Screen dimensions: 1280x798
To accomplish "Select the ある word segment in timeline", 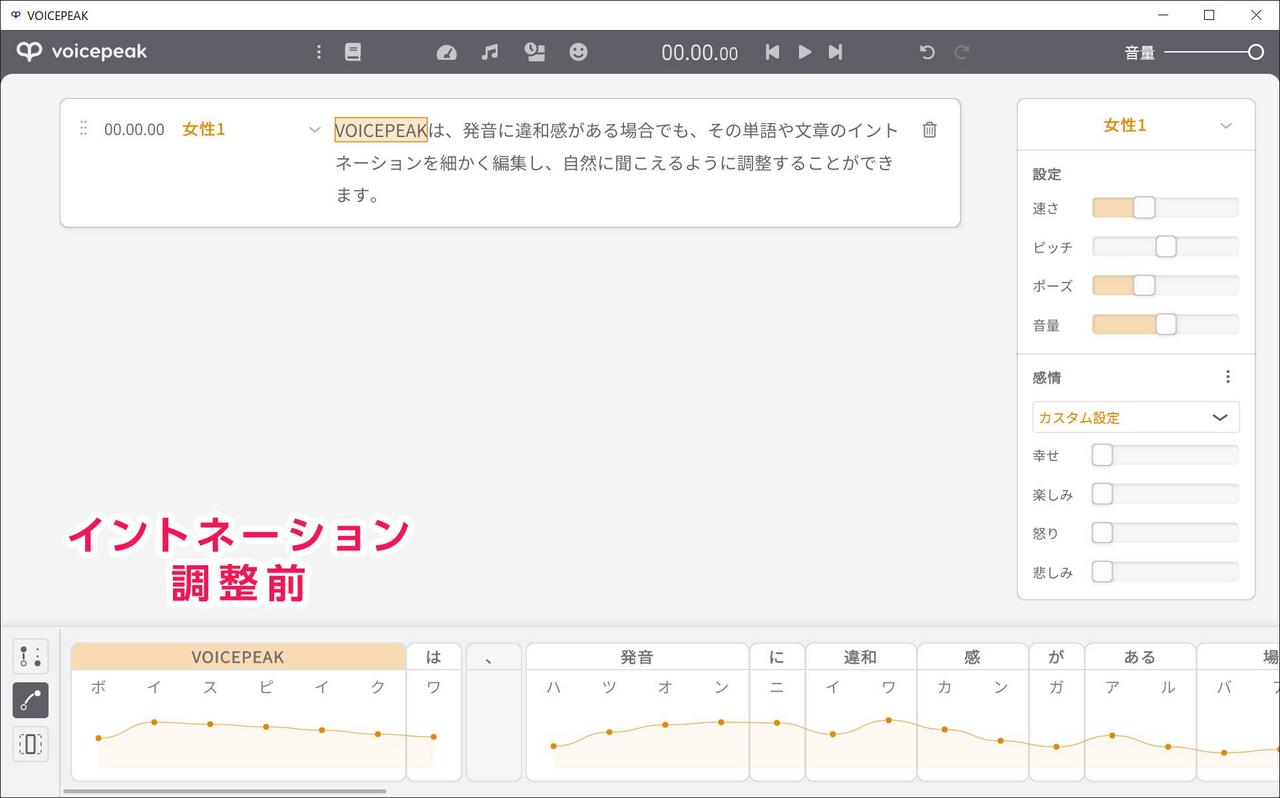I will (1140, 657).
